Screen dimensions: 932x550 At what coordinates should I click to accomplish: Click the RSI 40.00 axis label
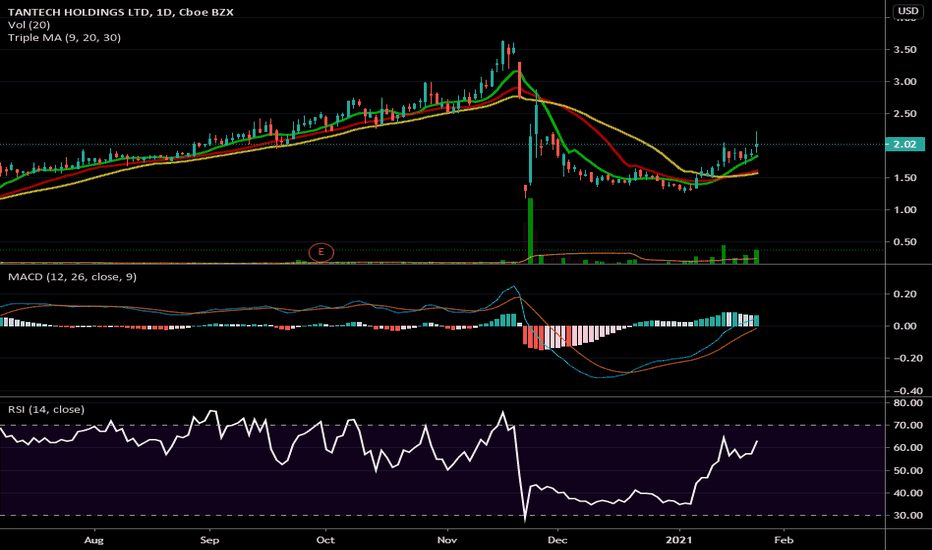tap(908, 493)
